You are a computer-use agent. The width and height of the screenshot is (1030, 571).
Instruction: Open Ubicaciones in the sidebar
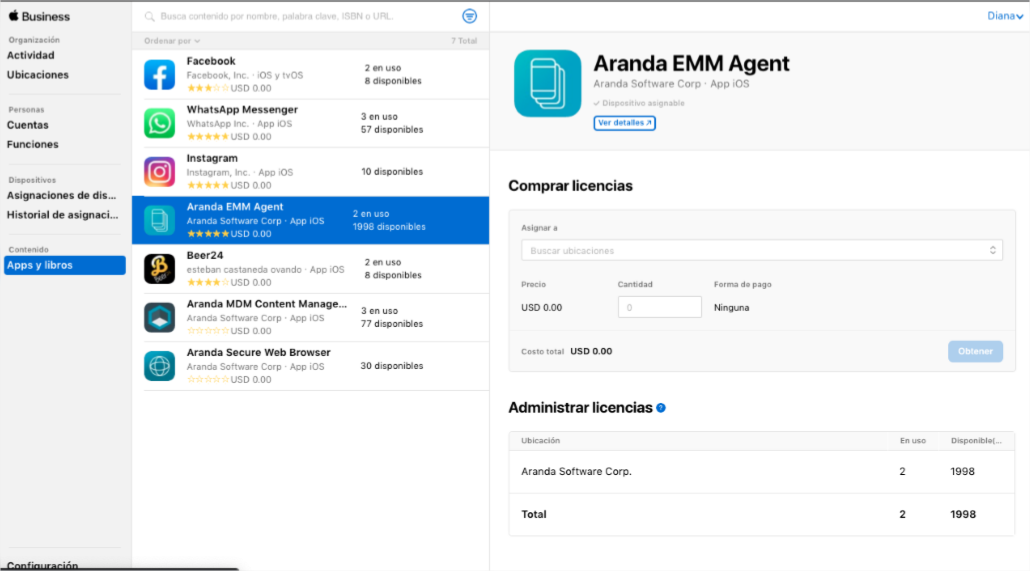click(37, 75)
